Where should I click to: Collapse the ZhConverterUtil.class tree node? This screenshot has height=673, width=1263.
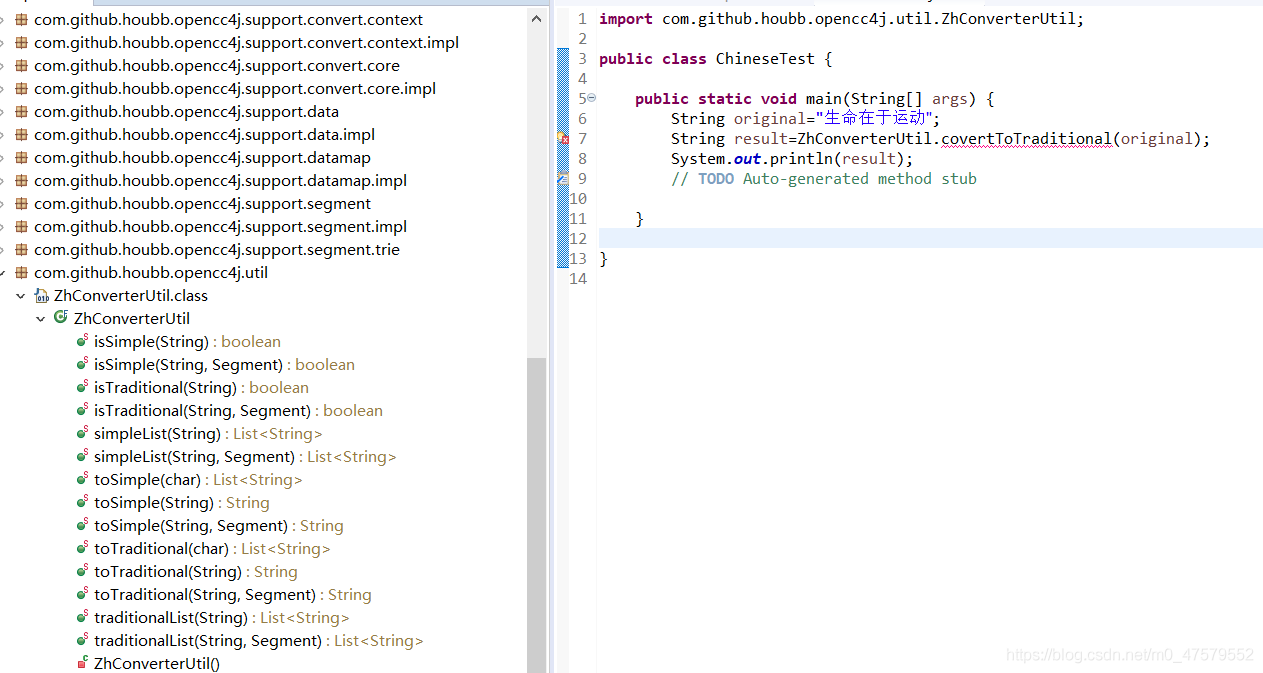tap(21, 296)
